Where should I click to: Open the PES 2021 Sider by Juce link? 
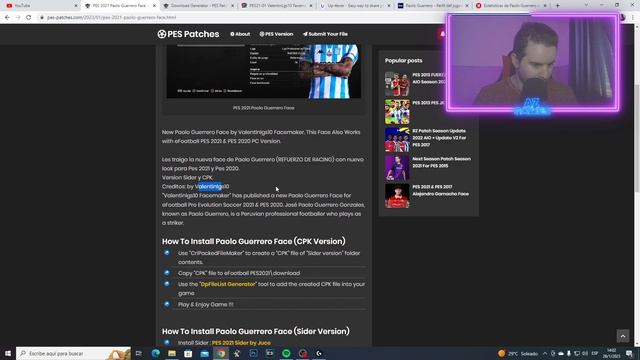click(x=241, y=343)
